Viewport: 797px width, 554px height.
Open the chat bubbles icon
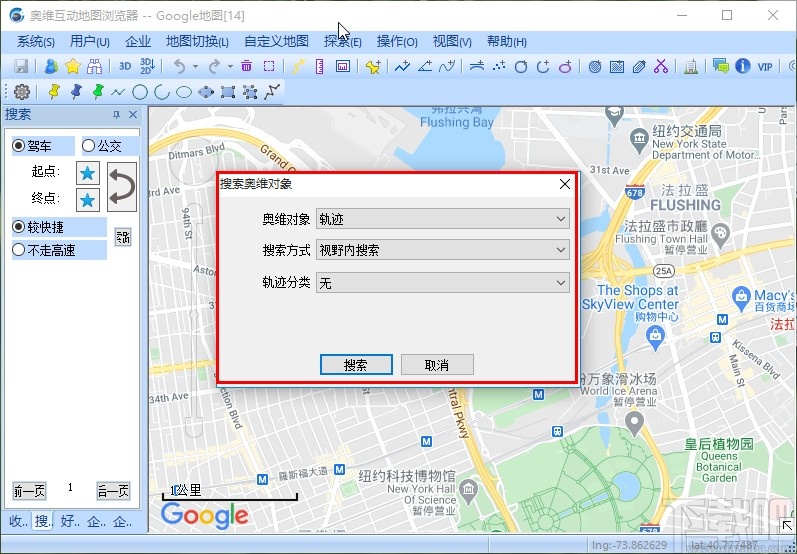pos(720,66)
